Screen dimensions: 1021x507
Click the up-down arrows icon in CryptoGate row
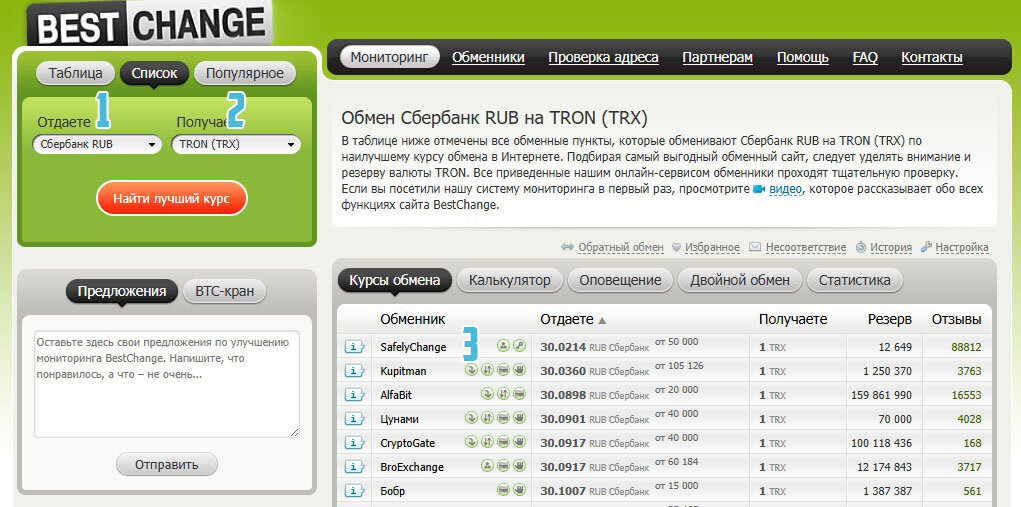tap(487, 443)
